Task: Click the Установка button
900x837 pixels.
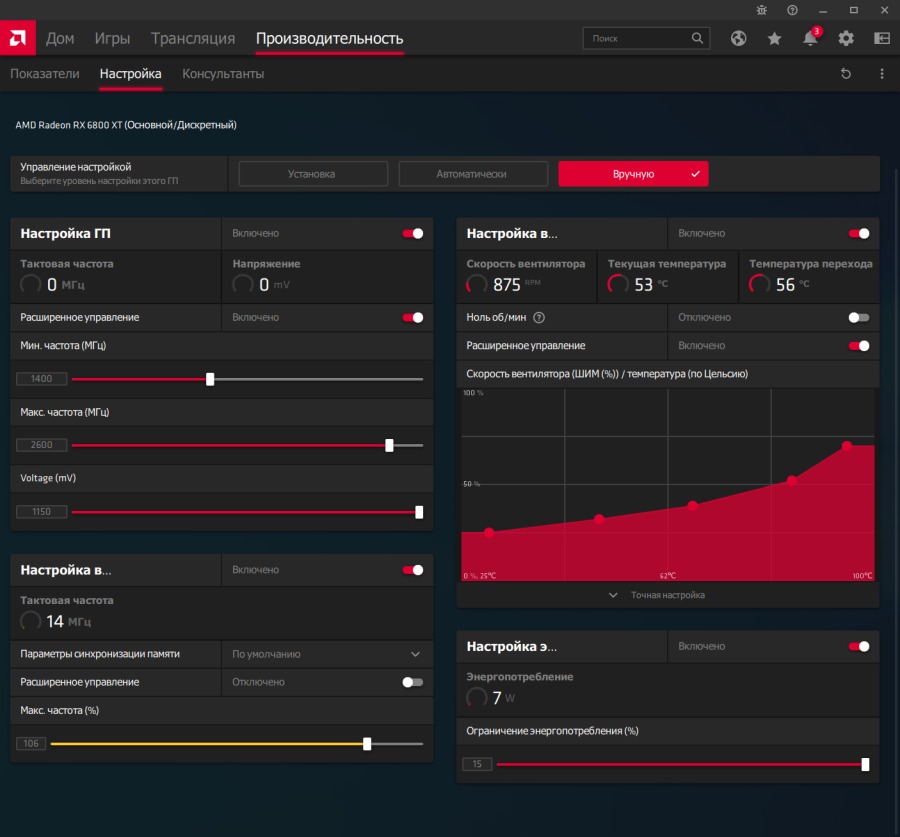Action: pyautogui.click(x=312, y=174)
